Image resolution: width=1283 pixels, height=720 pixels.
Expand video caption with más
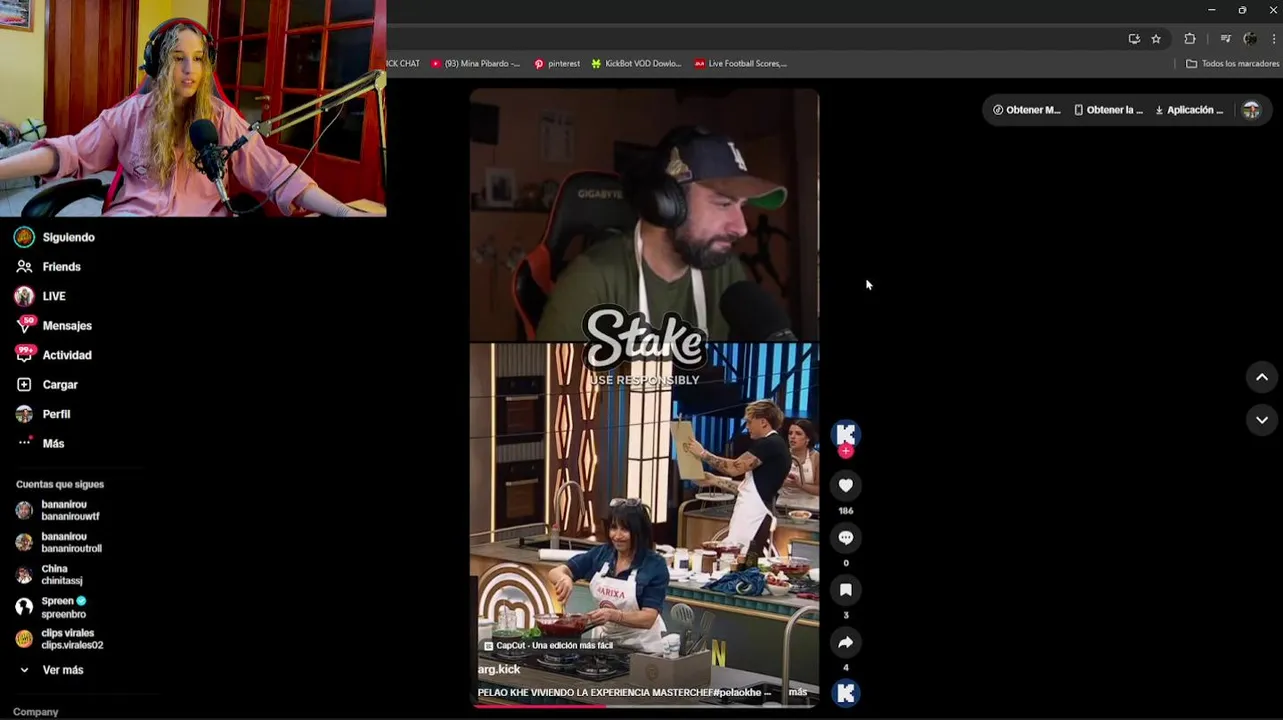point(798,692)
